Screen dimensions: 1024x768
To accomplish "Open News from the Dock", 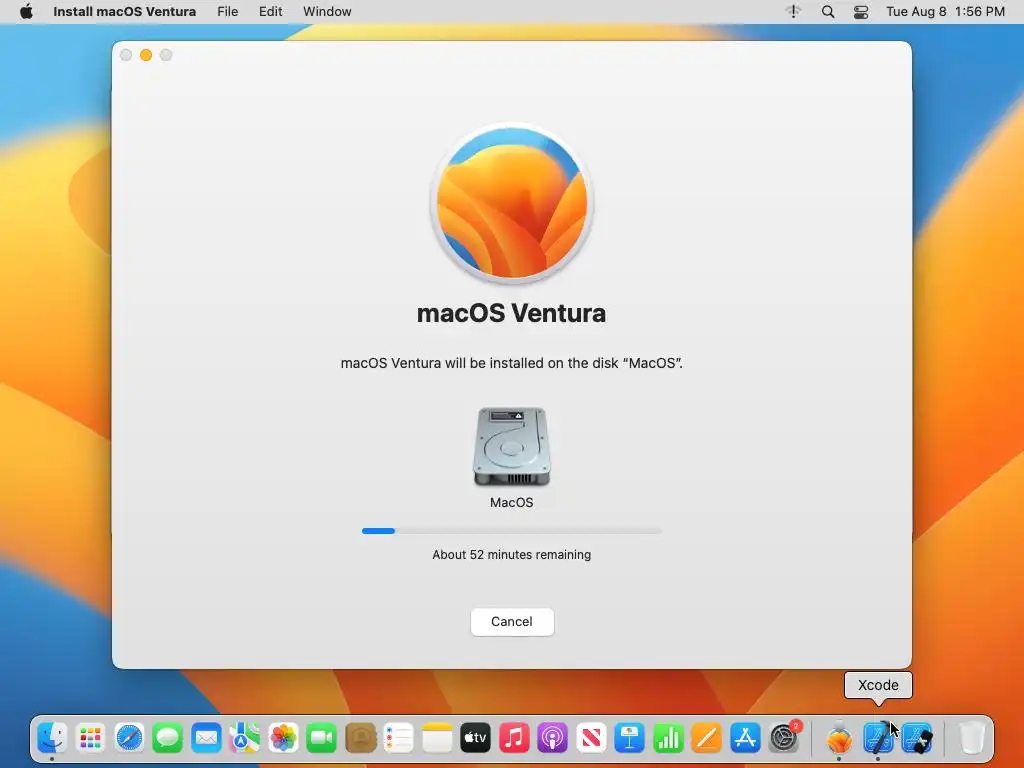I will click(591, 738).
